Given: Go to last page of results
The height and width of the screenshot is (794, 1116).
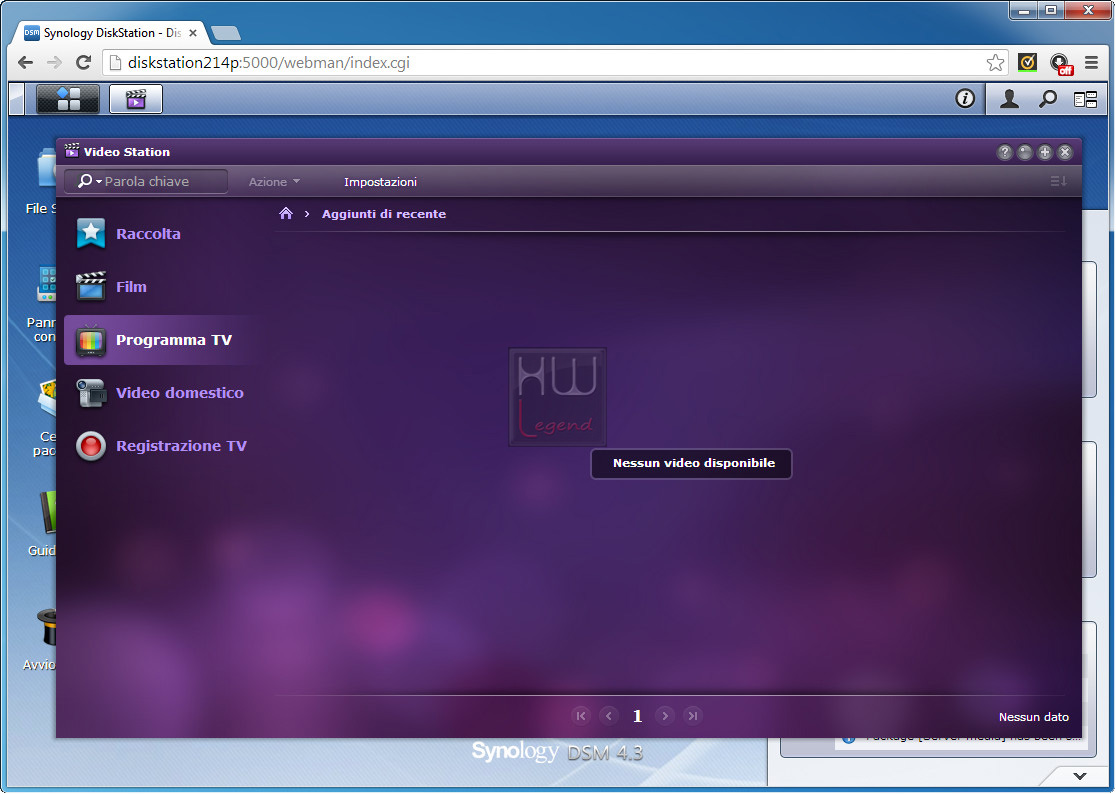Looking at the screenshot, I should [x=693, y=716].
